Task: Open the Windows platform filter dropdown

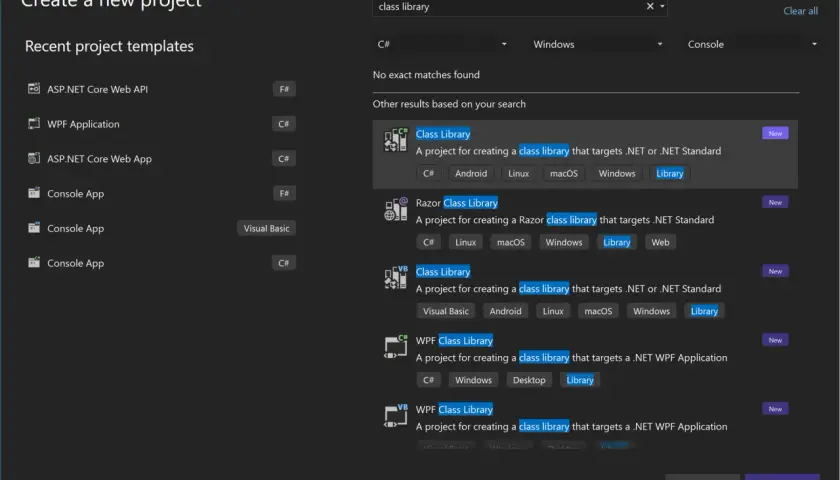Action: (598, 44)
